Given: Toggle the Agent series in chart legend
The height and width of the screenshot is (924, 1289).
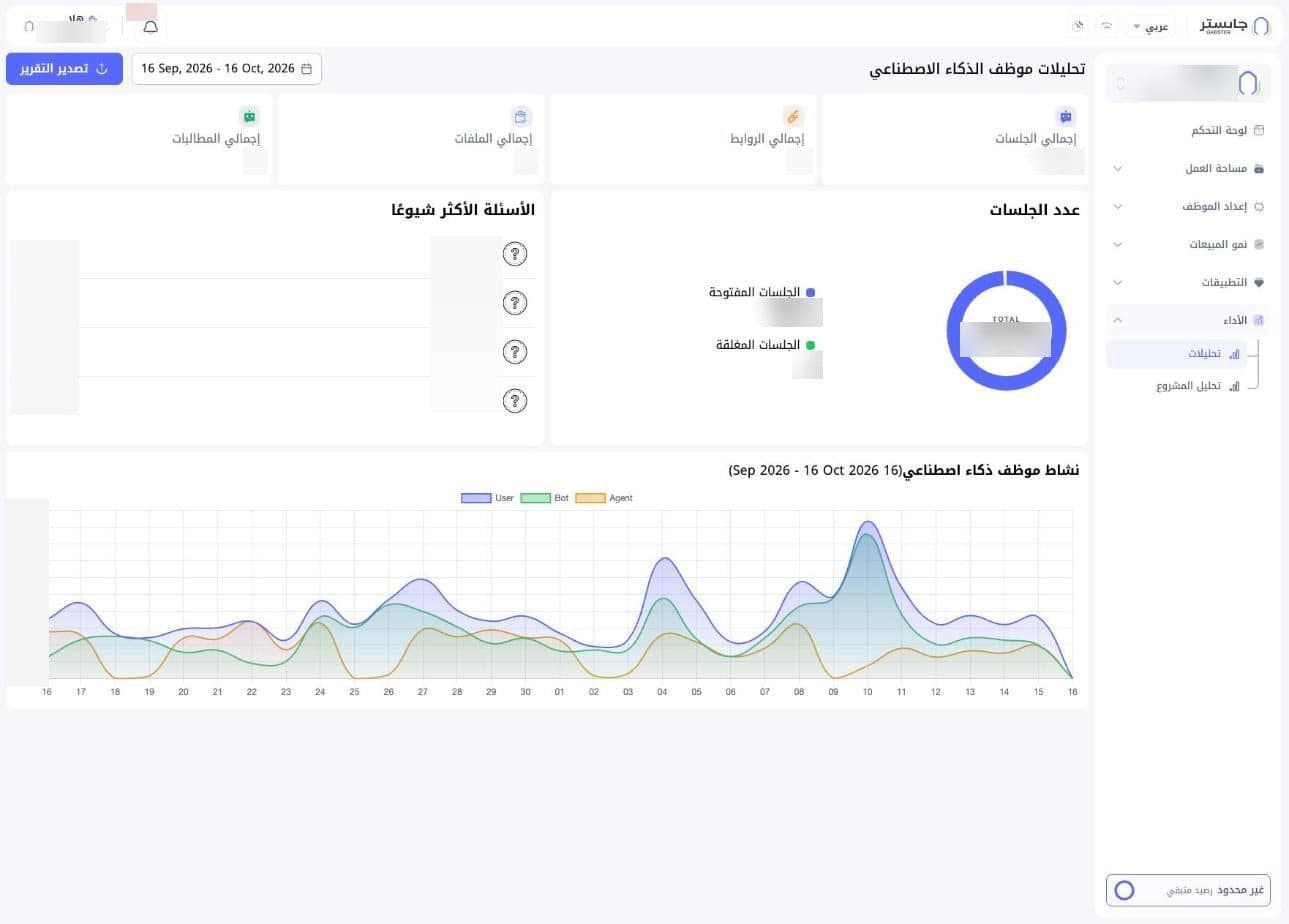Looking at the screenshot, I should (x=604, y=498).
